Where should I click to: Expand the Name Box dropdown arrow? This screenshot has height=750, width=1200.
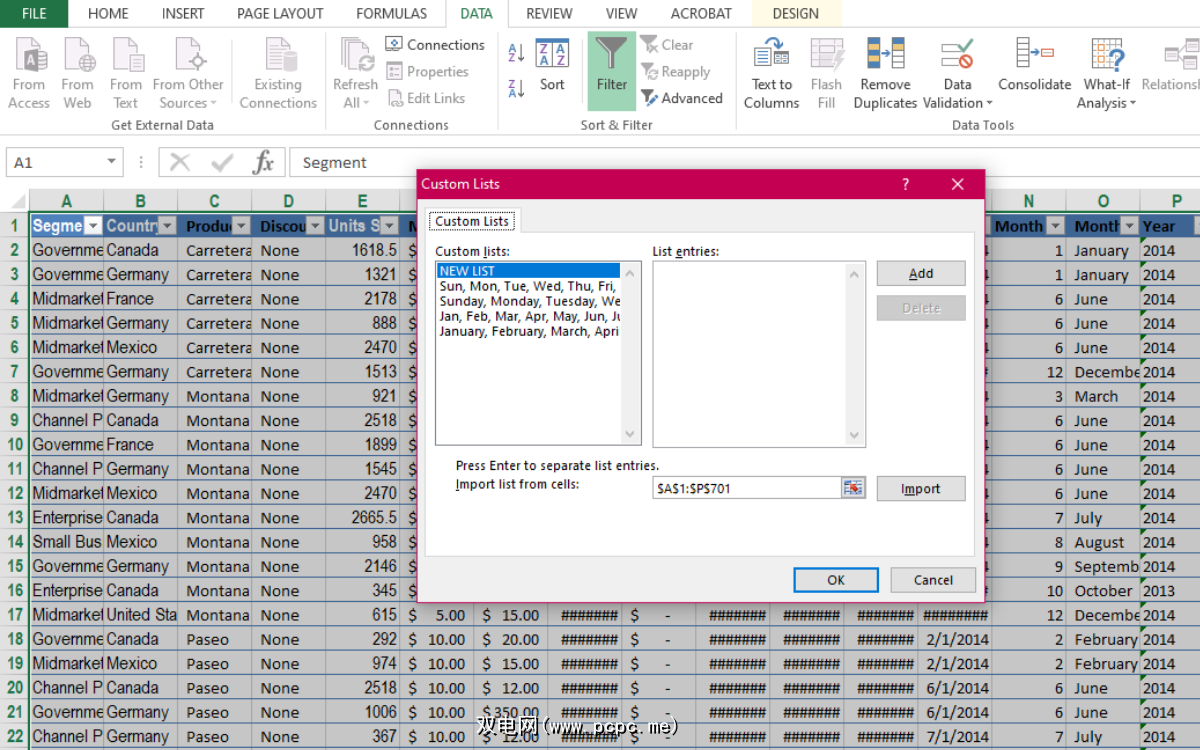pos(111,162)
